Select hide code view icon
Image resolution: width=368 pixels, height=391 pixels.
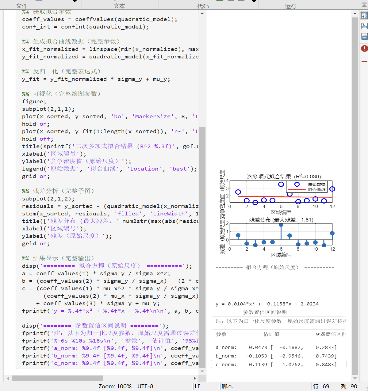(364, 36)
